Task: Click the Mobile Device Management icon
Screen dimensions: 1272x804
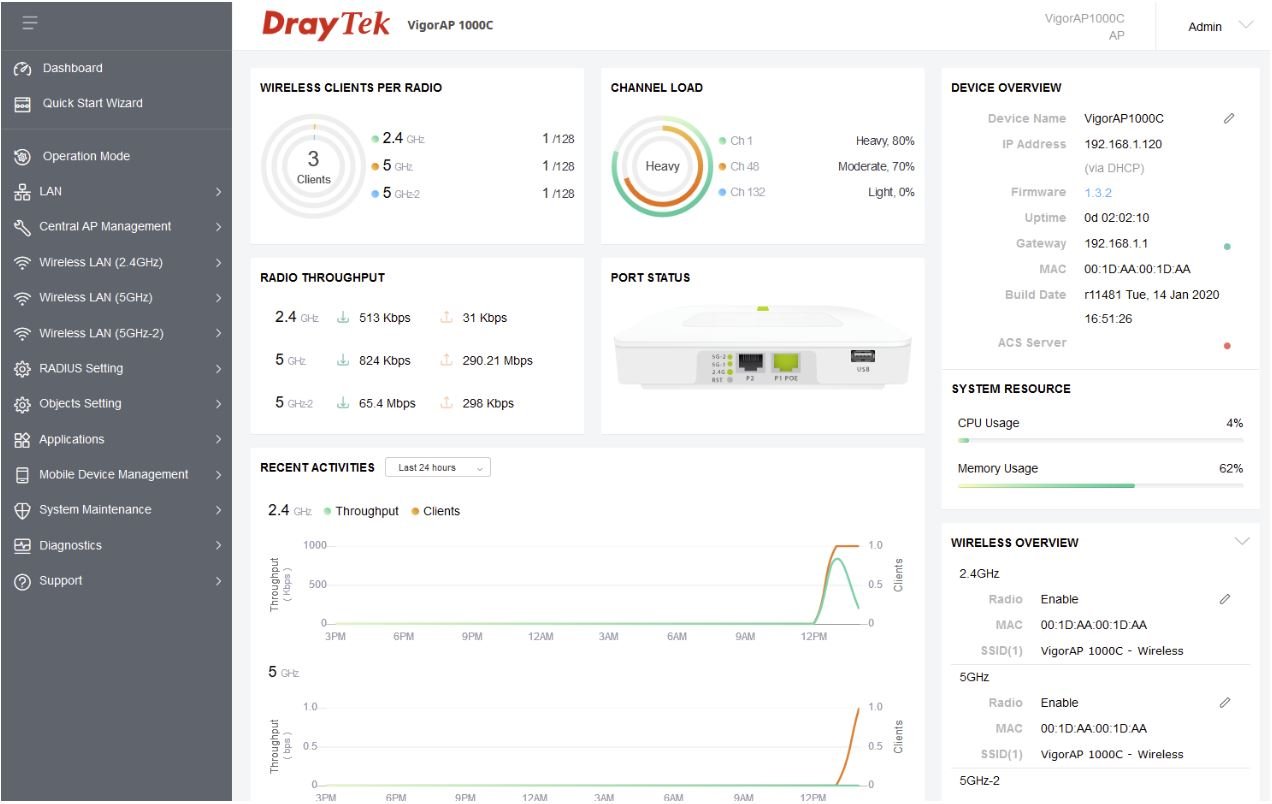Action: [x=23, y=474]
